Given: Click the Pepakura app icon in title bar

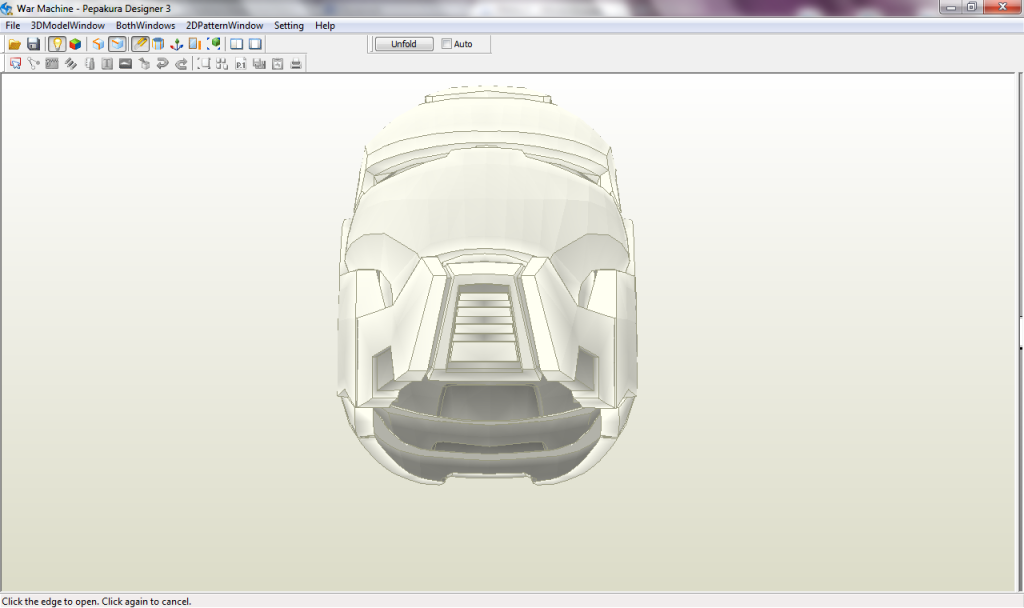Looking at the screenshot, I should click(x=7, y=8).
